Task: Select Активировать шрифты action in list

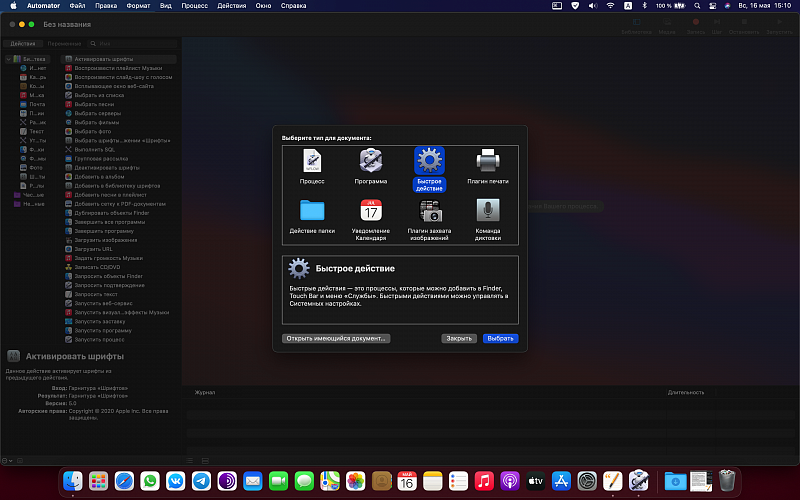Action: pyautogui.click(x=103, y=59)
